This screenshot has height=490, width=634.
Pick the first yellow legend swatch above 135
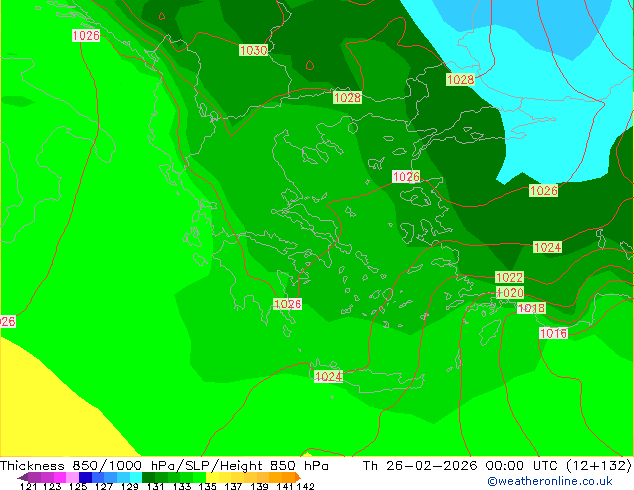pyautogui.click(x=212, y=477)
